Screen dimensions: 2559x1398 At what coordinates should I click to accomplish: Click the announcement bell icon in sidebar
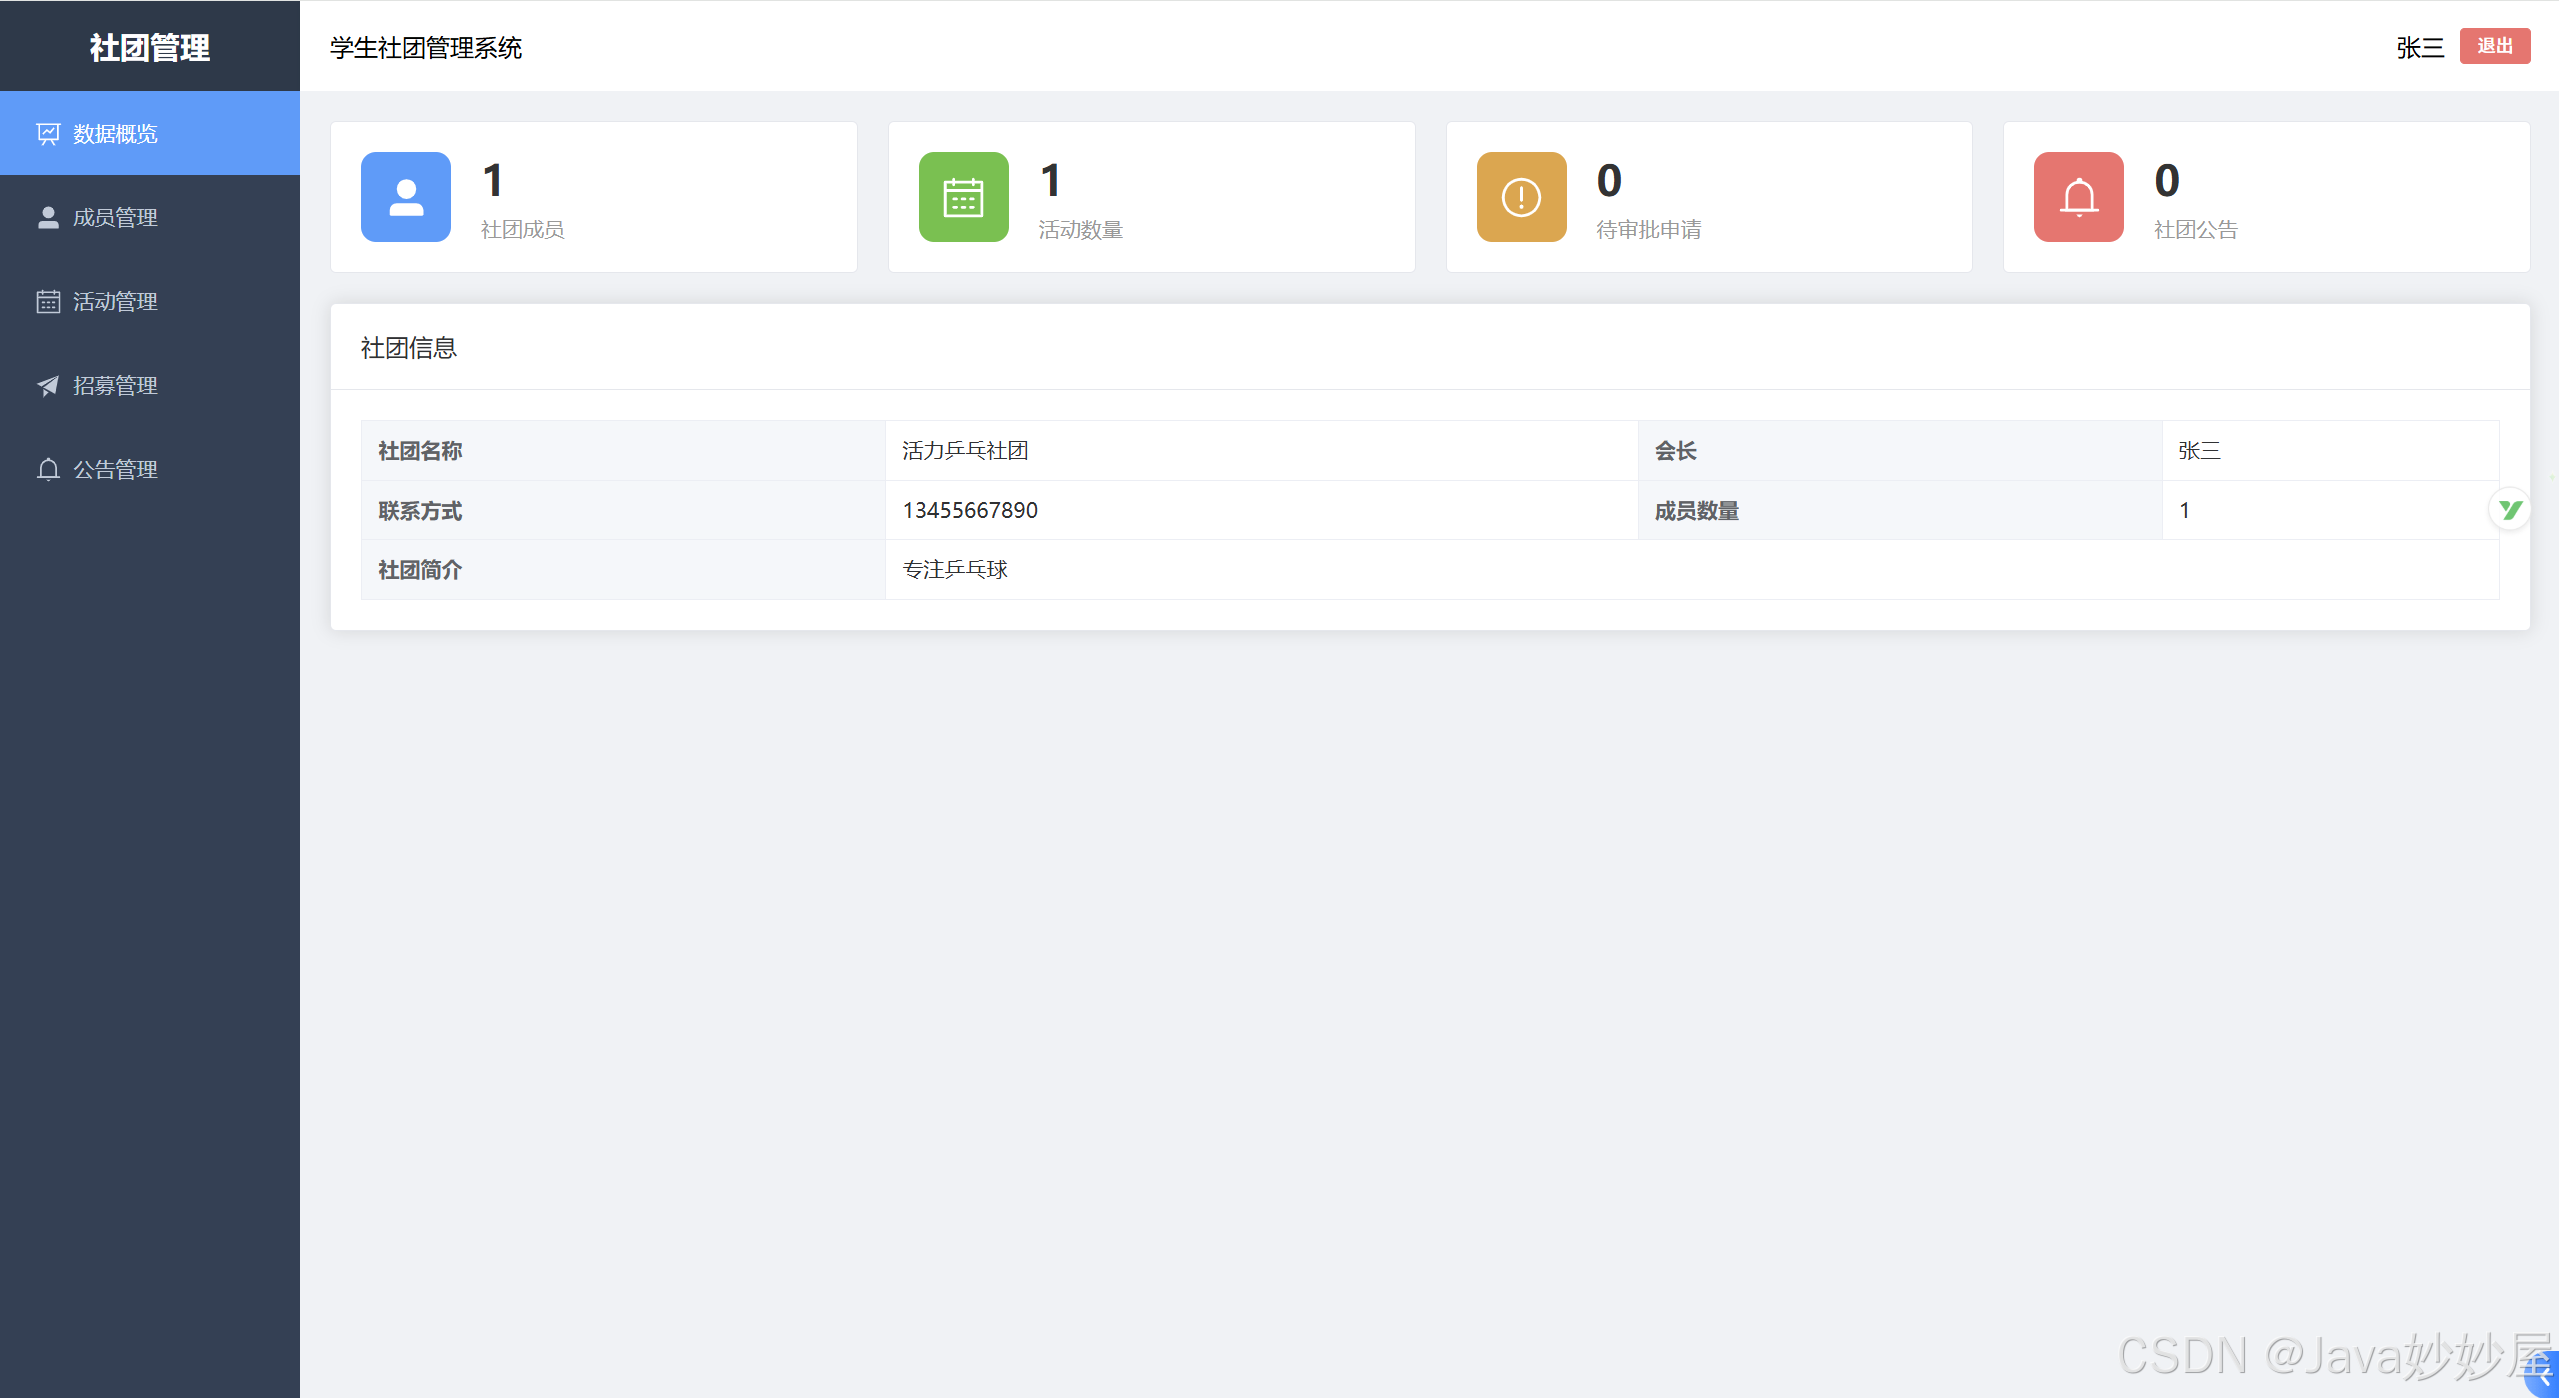[48, 470]
